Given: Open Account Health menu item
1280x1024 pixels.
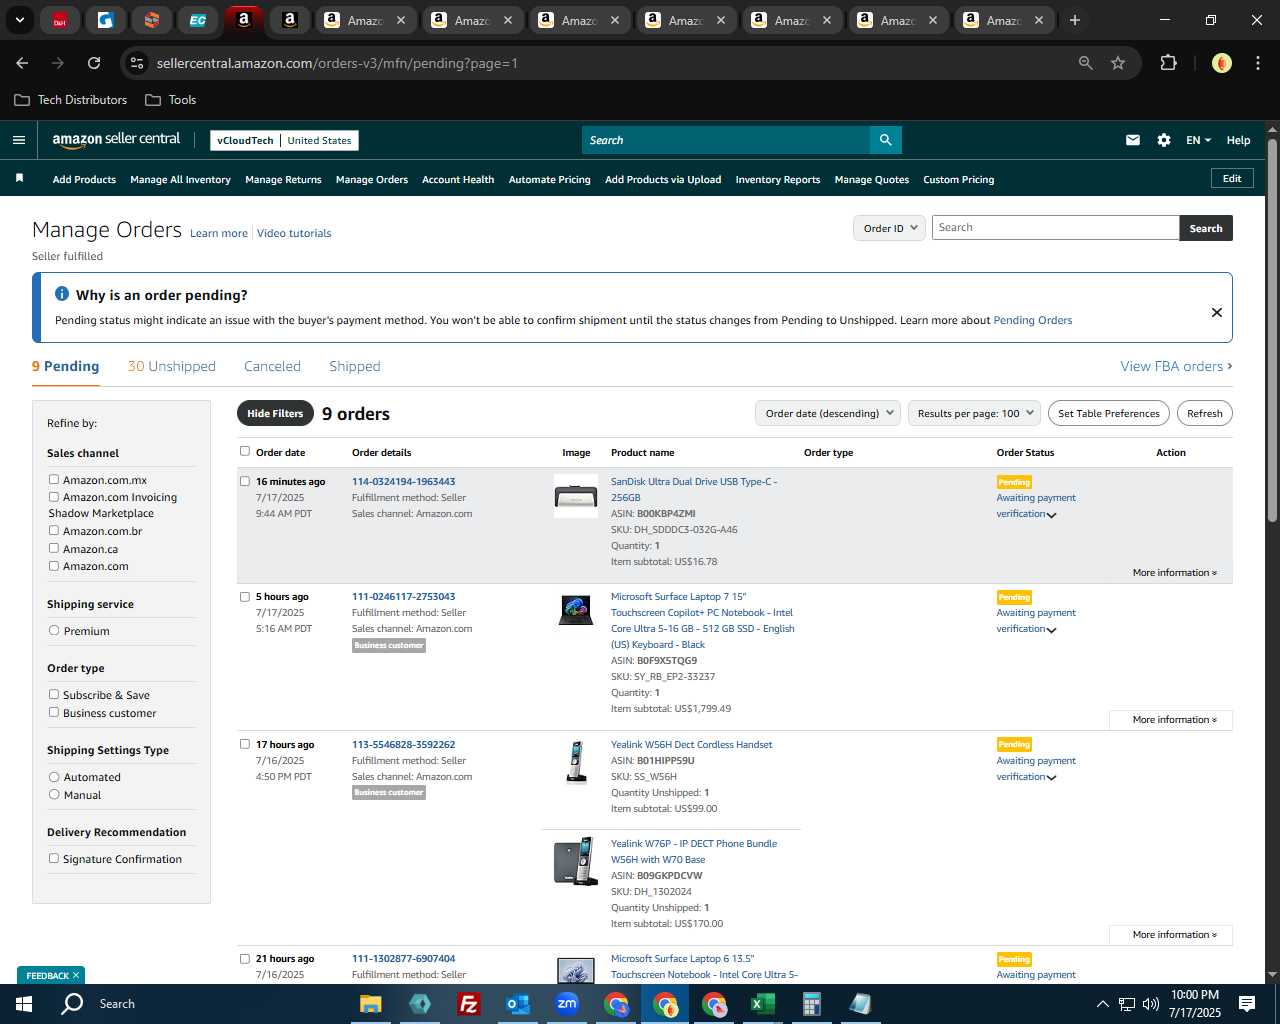Looking at the screenshot, I should pos(458,180).
